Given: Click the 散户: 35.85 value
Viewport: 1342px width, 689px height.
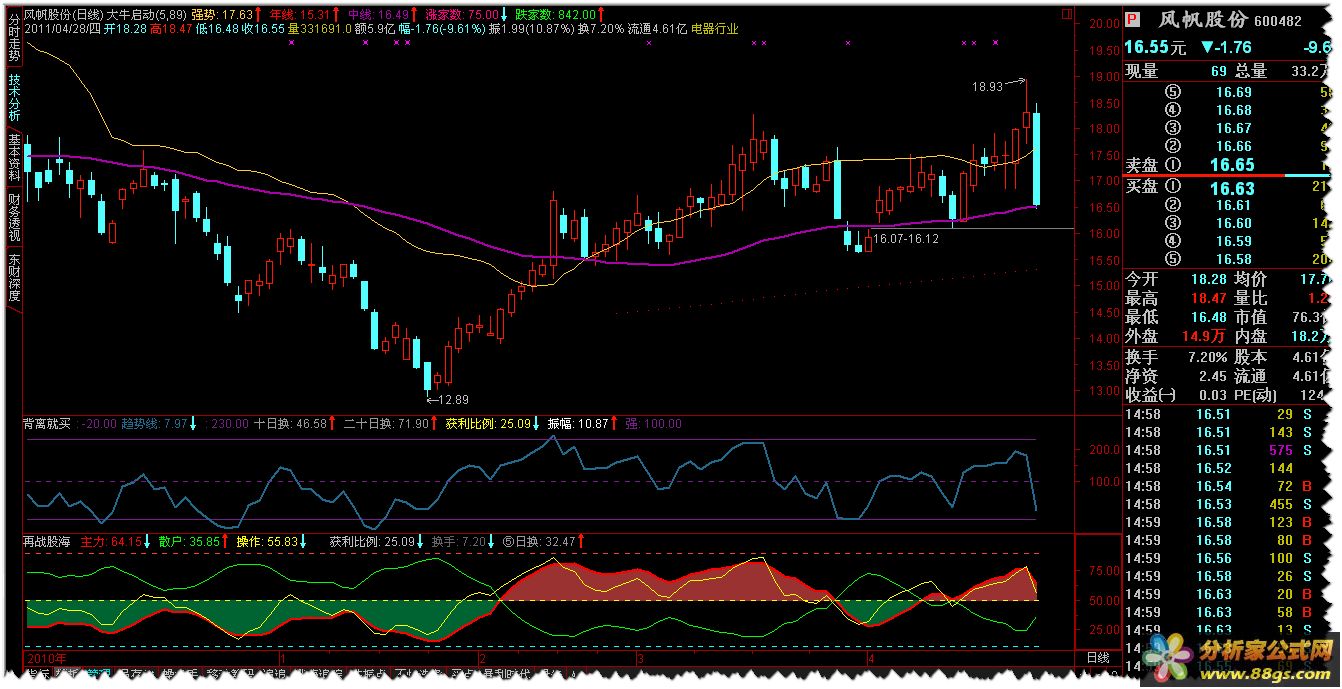Looking at the screenshot, I should point(189,542).
